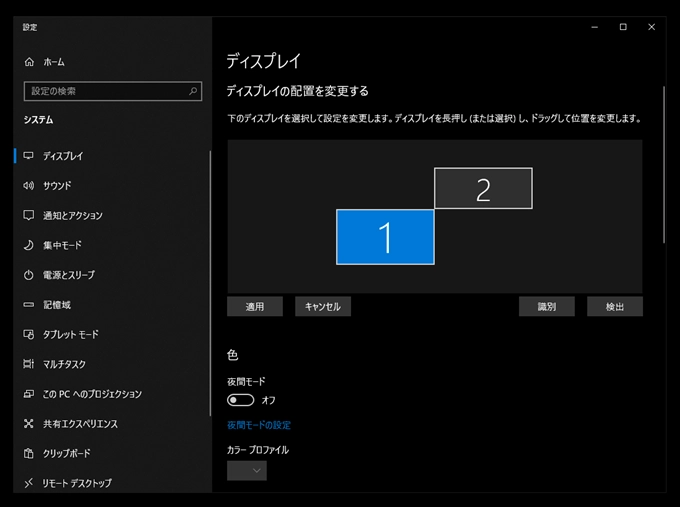Click the 記憶域 storage icon
The image size is (680, 507).
(29, 305)
